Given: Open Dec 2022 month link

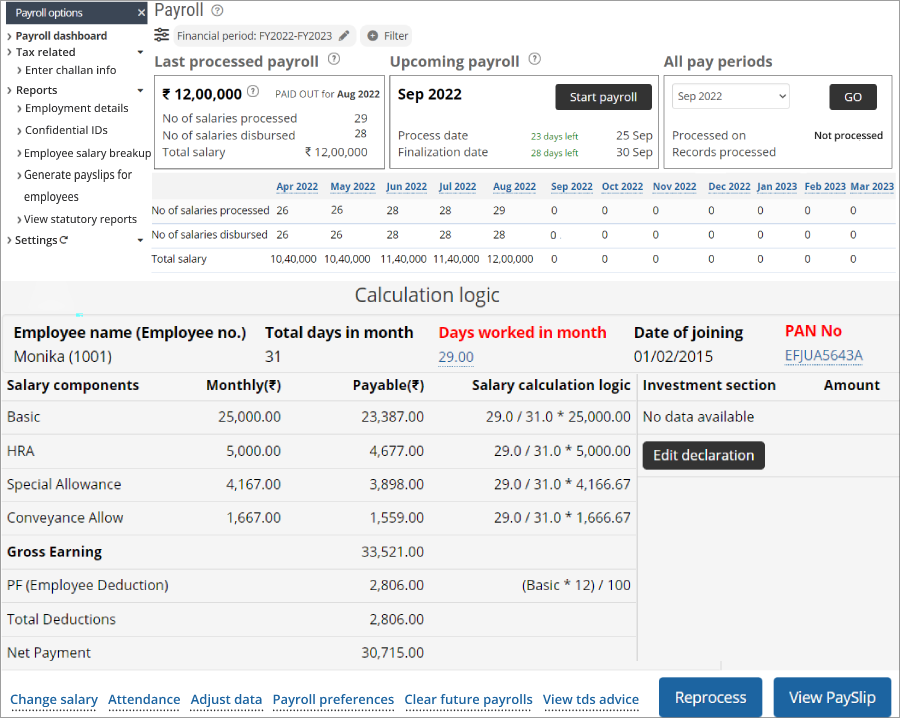Looking at the screenshot, I should [729, 187].
